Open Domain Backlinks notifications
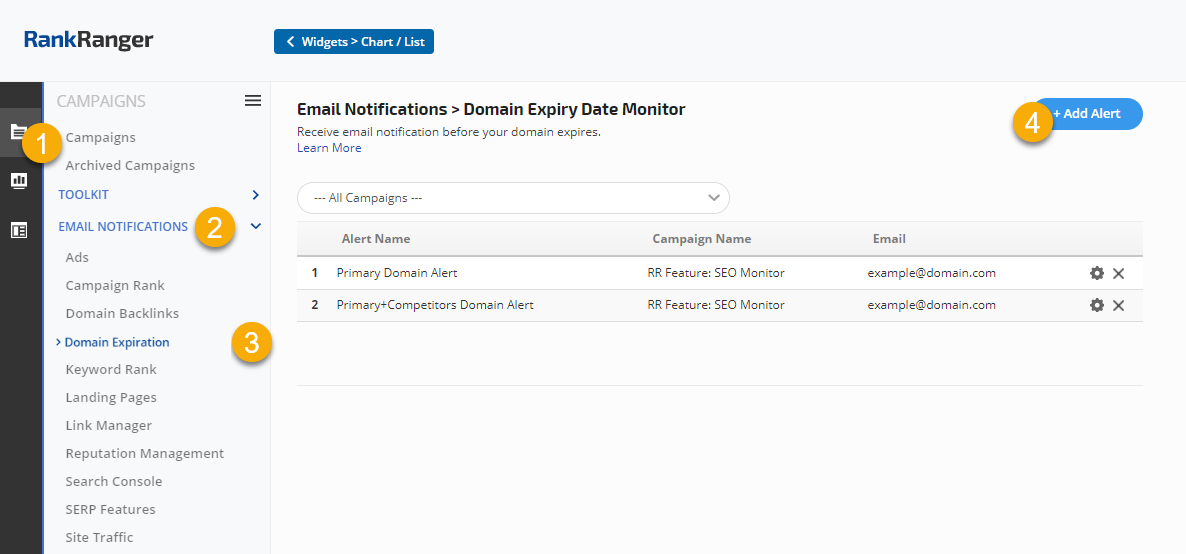 pos(122,314)
